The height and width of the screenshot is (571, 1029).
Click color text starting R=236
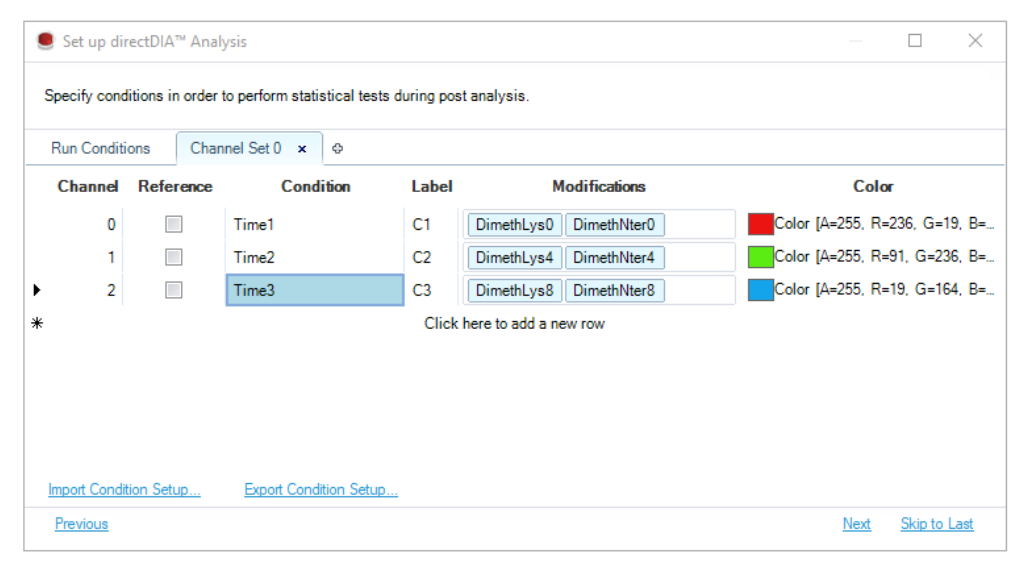click(x=885, y=224)
